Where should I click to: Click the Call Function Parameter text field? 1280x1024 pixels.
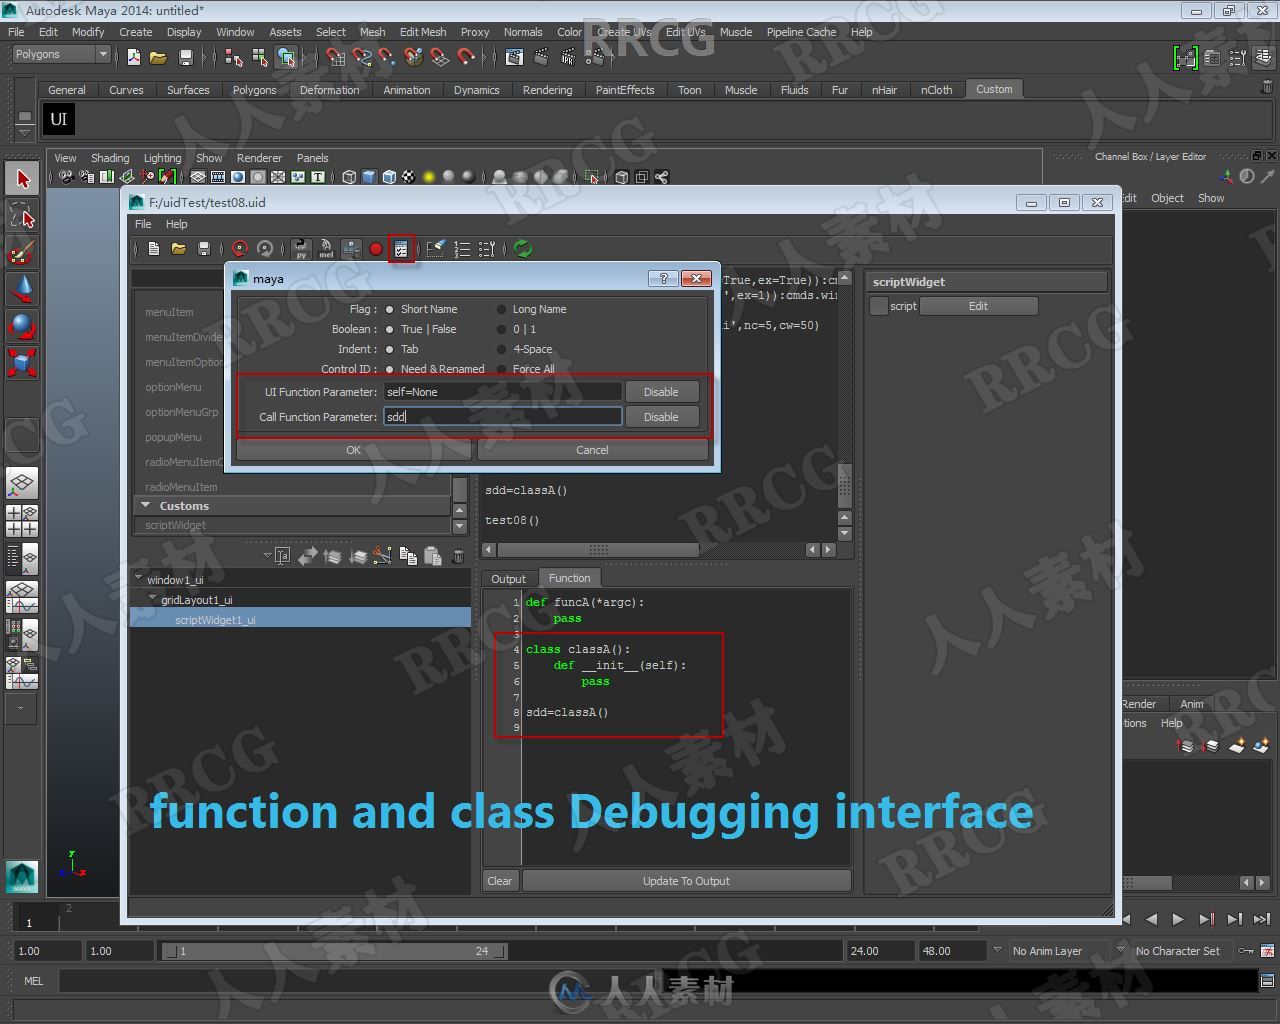502,417
